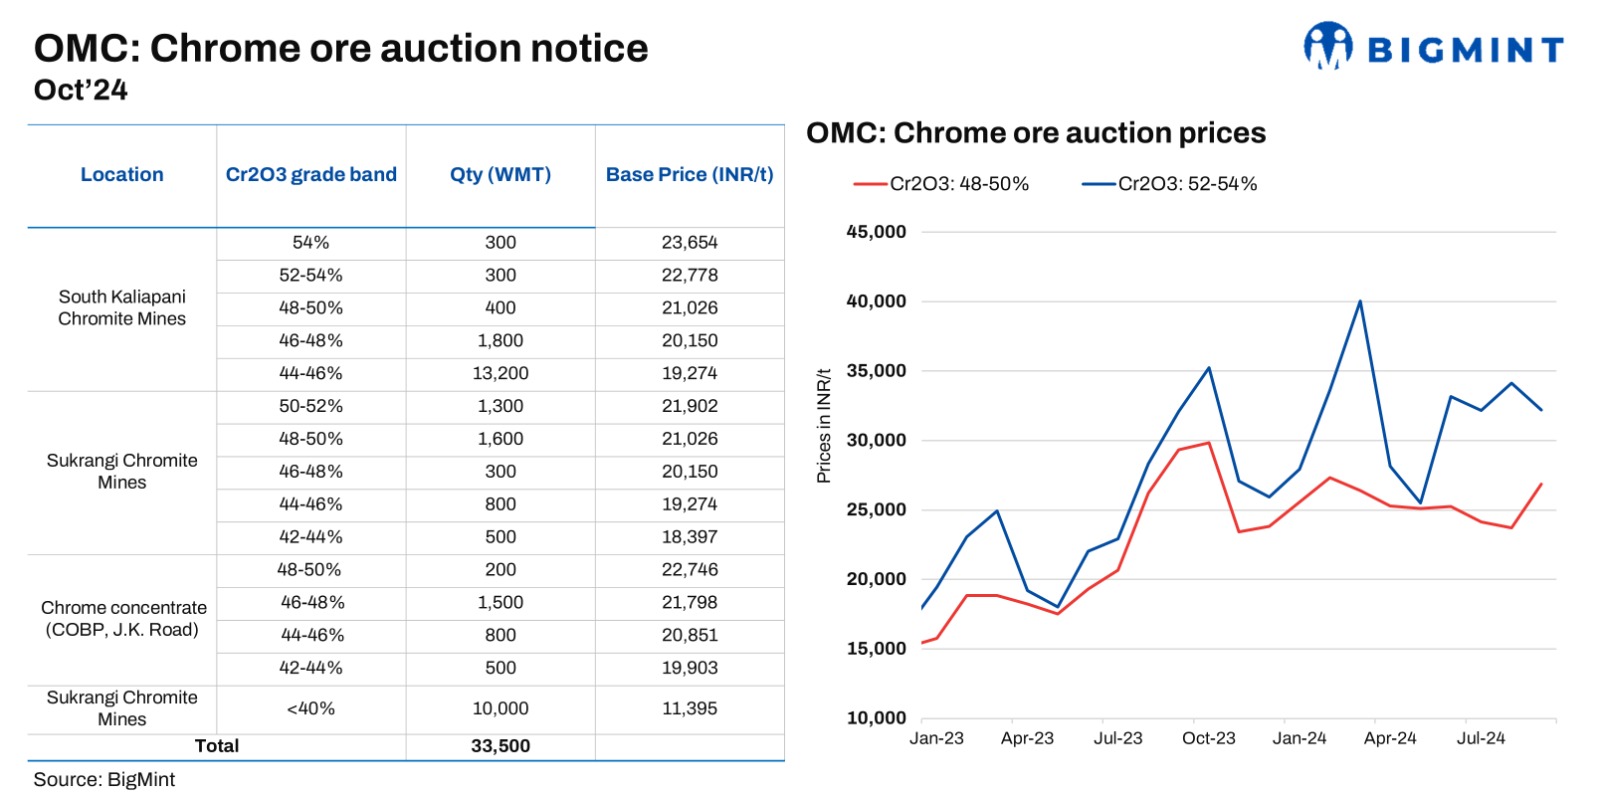Click the Base Price (INR/t) column header
This screenshot has height=797, width=1600.
pos(689,175)
